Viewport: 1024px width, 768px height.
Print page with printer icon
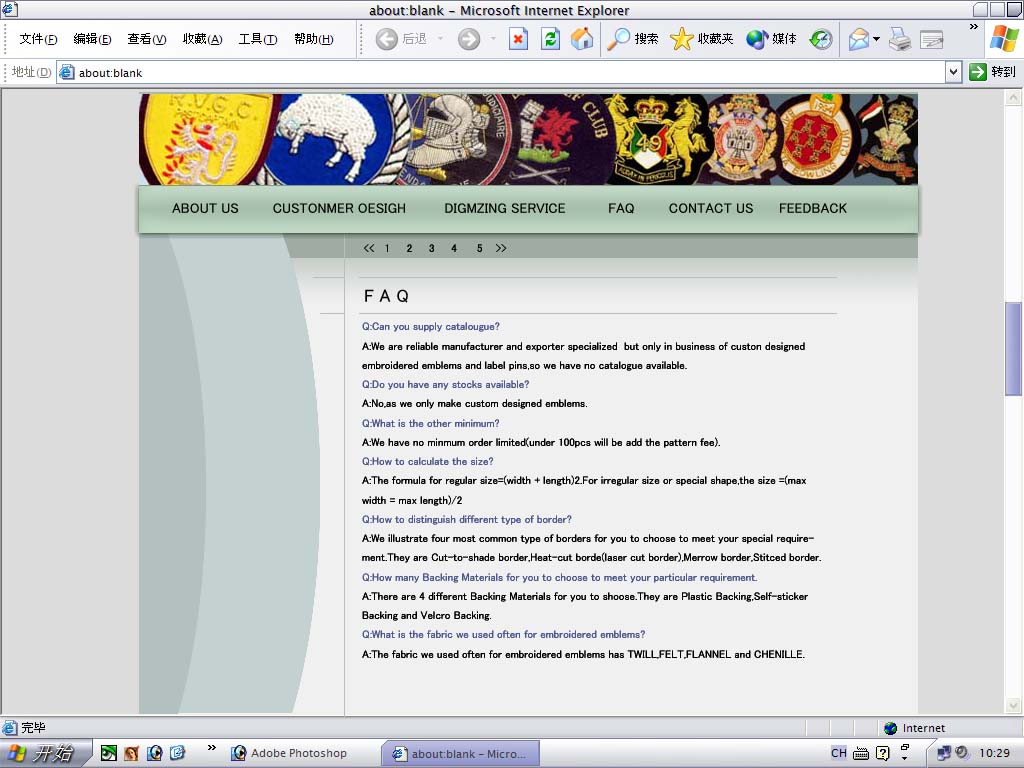point(900,39)
